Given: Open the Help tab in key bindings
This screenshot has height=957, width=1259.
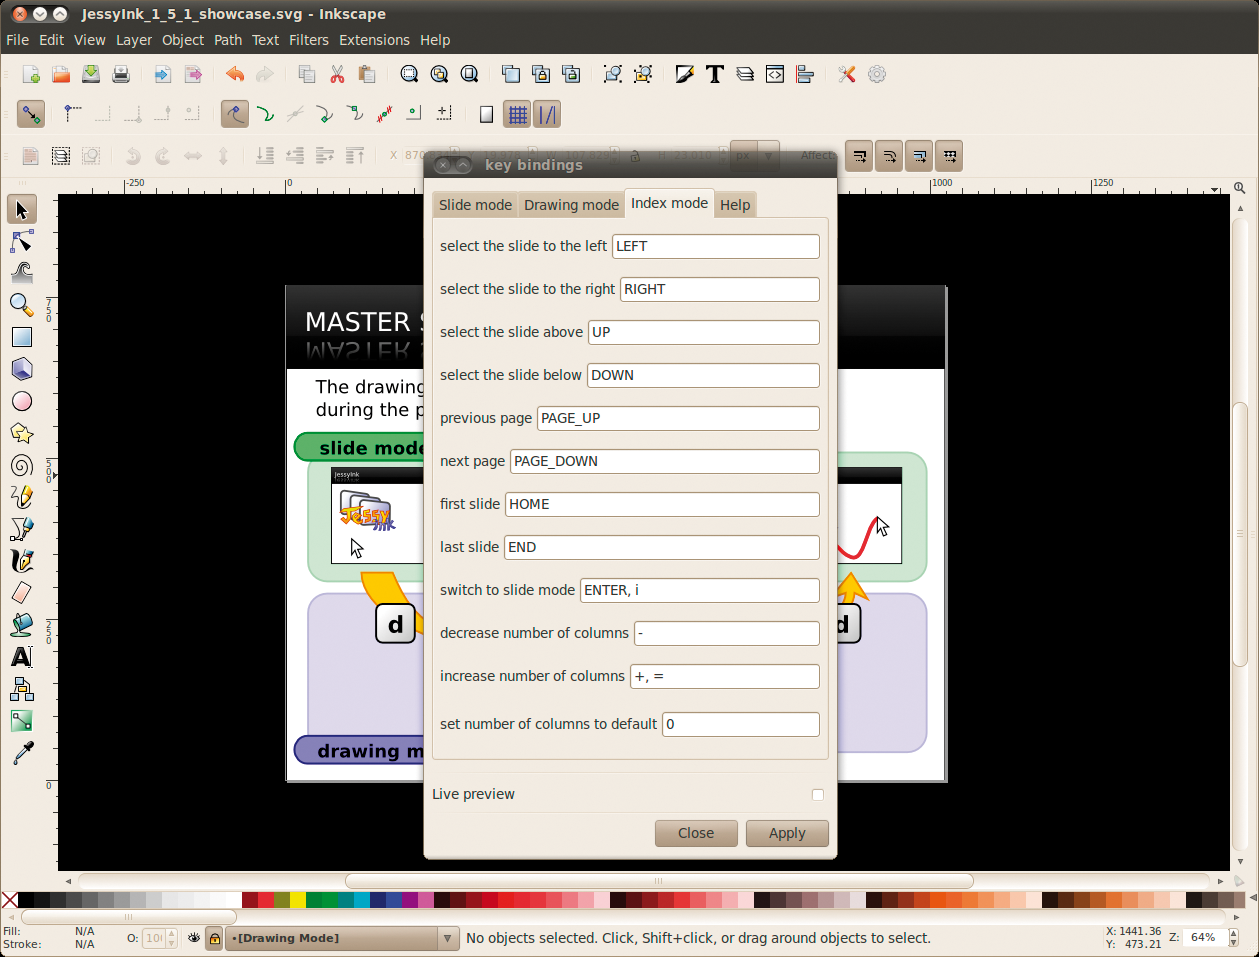Looking at the screenshot, I should [735, 205].
